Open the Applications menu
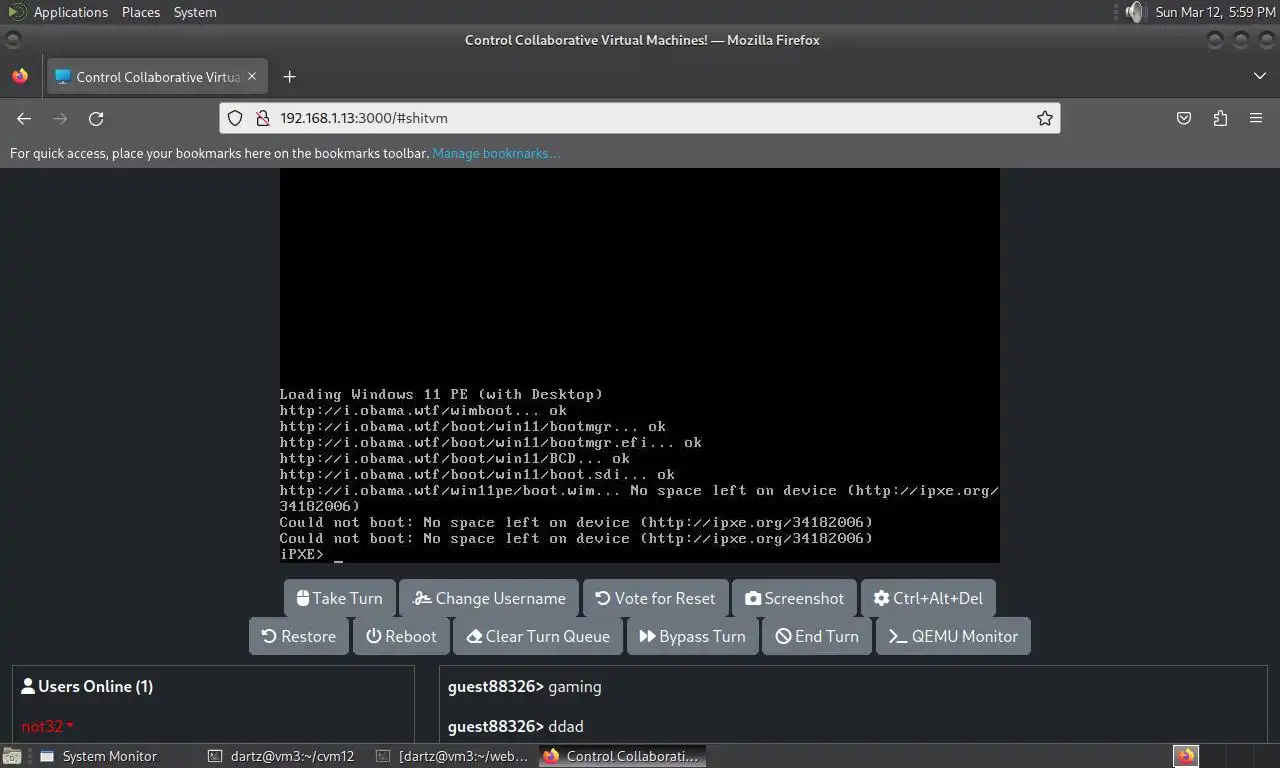This screenshot has width=1280, height=768. click(x=70, y=12)
